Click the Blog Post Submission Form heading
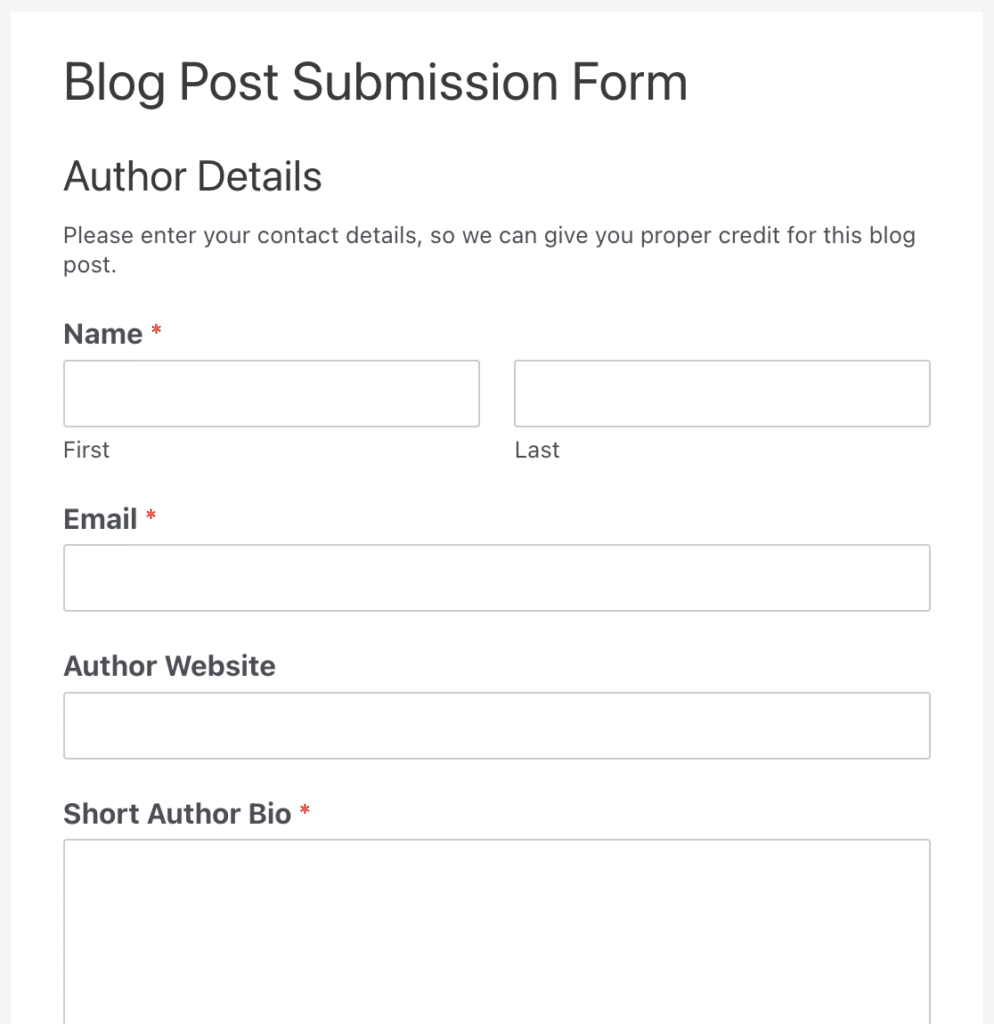This screenshot has width=994, height=1024. pyautogui.click(x=375, y=82)
